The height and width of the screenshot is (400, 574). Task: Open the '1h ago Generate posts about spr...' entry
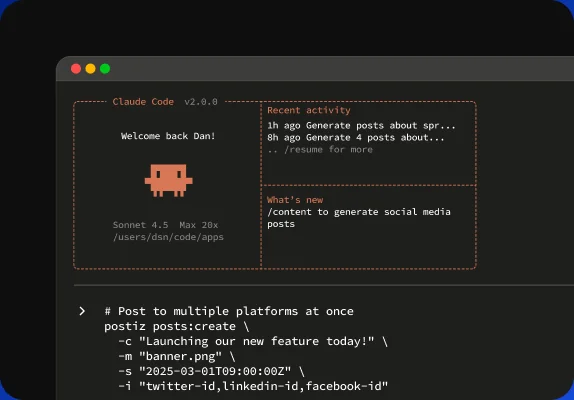point(361,126)
